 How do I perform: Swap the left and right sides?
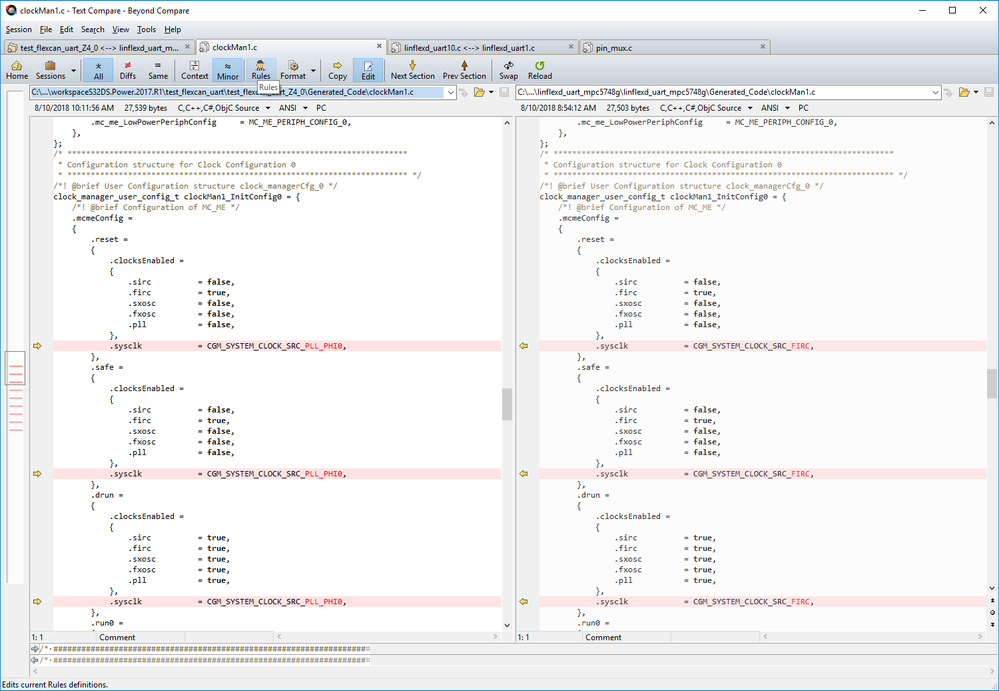point(508,70)
